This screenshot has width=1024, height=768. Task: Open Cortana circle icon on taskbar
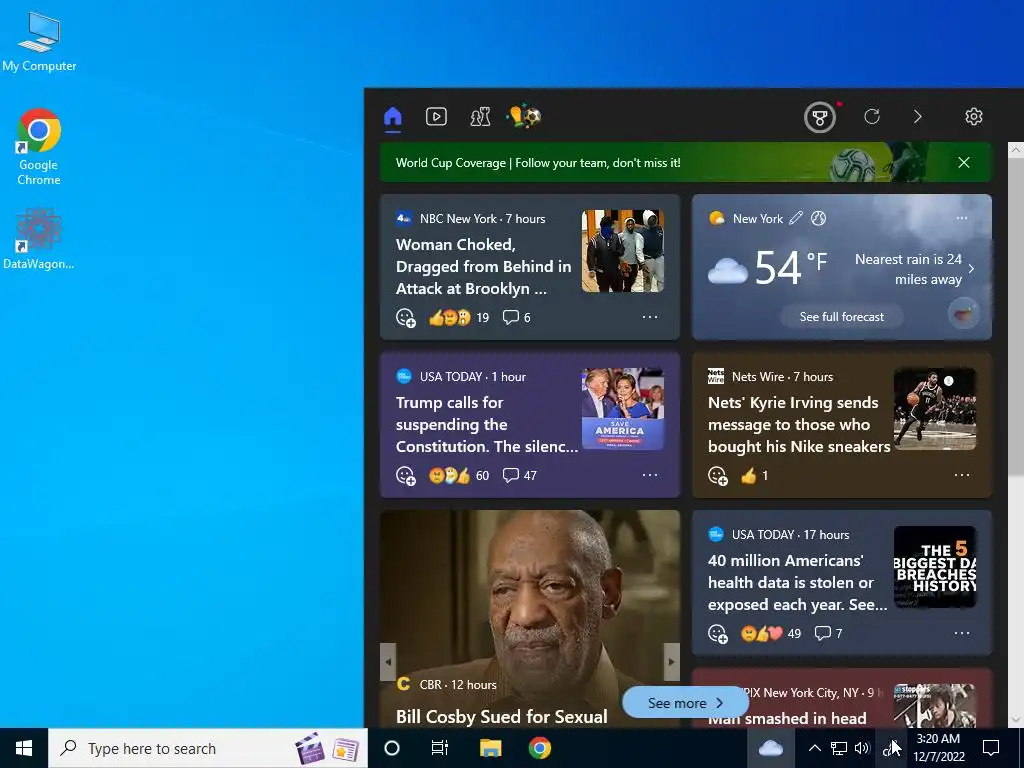coord(392,748)
